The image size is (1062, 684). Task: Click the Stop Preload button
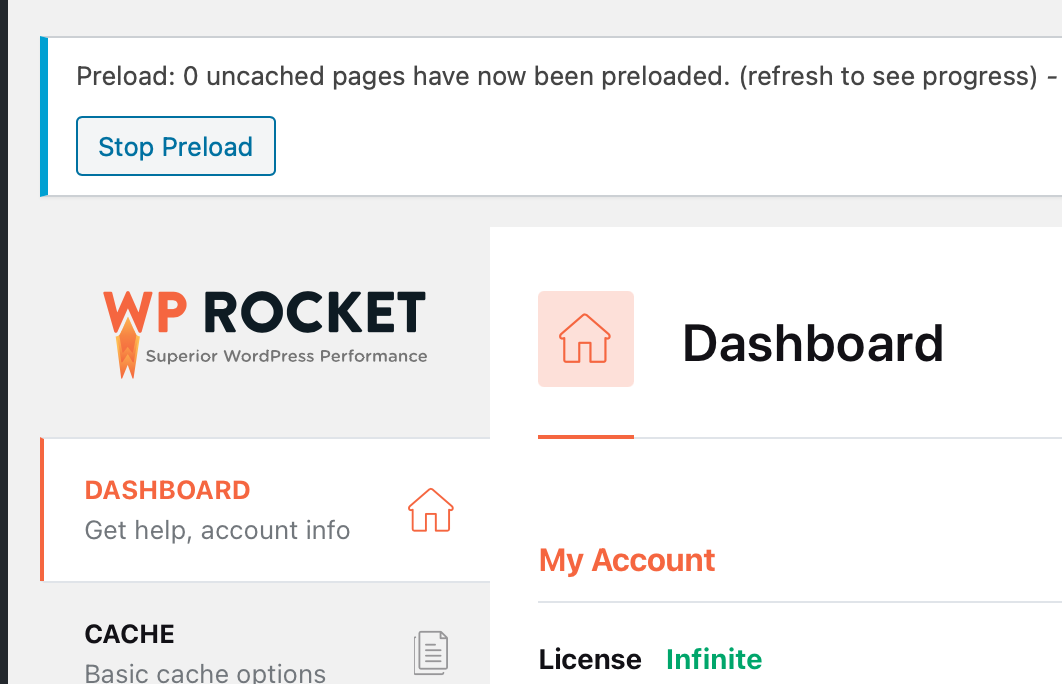(x=175, y=147)
